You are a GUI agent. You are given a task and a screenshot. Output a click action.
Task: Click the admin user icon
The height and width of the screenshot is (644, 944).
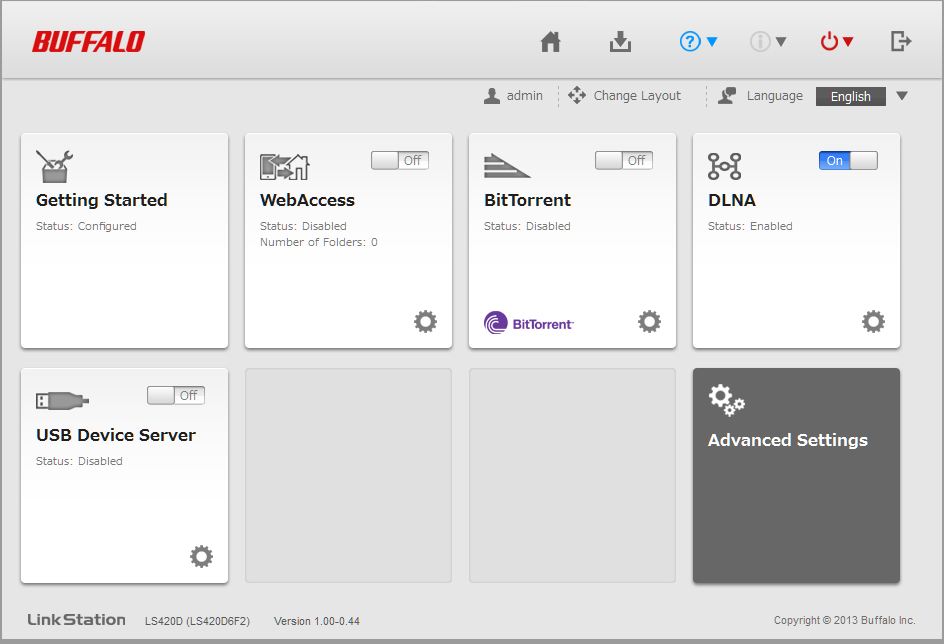click(x=492, y=96)
